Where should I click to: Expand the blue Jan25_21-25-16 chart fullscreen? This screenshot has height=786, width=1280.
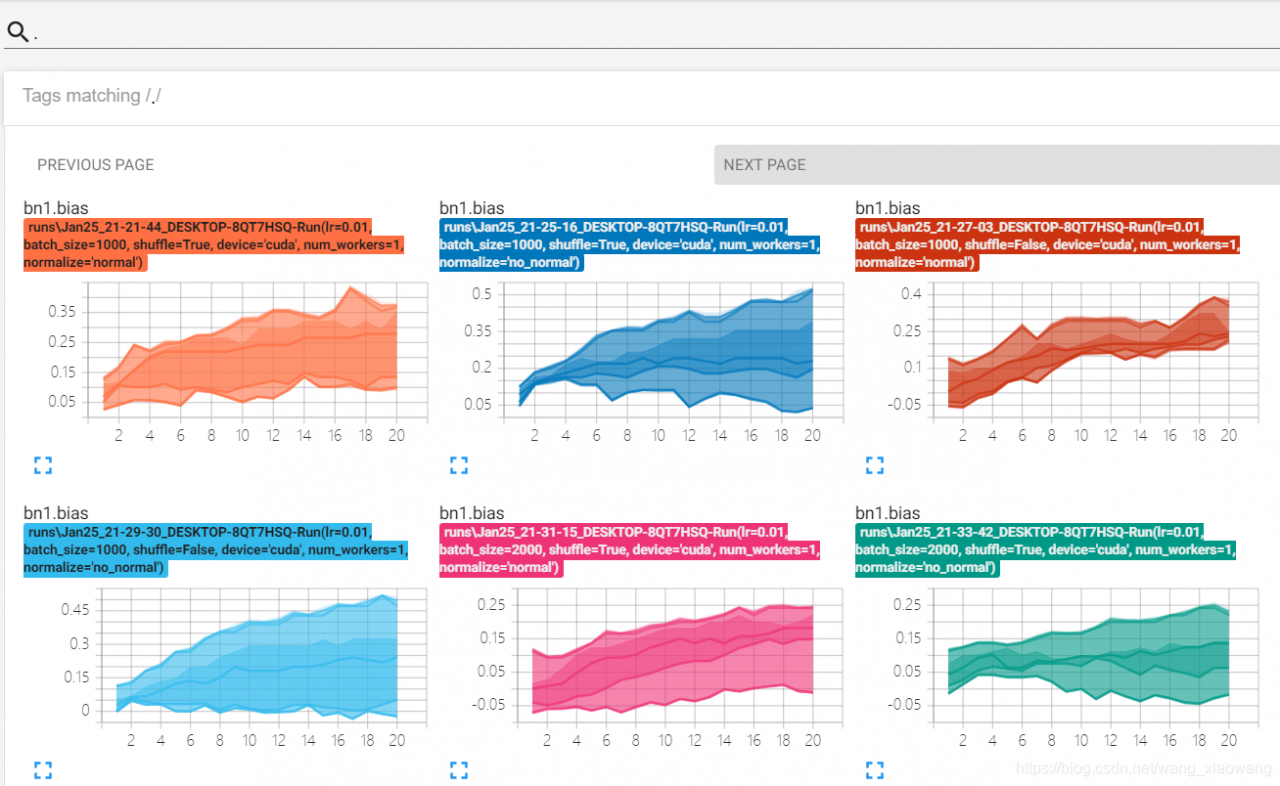coord(458,464)
